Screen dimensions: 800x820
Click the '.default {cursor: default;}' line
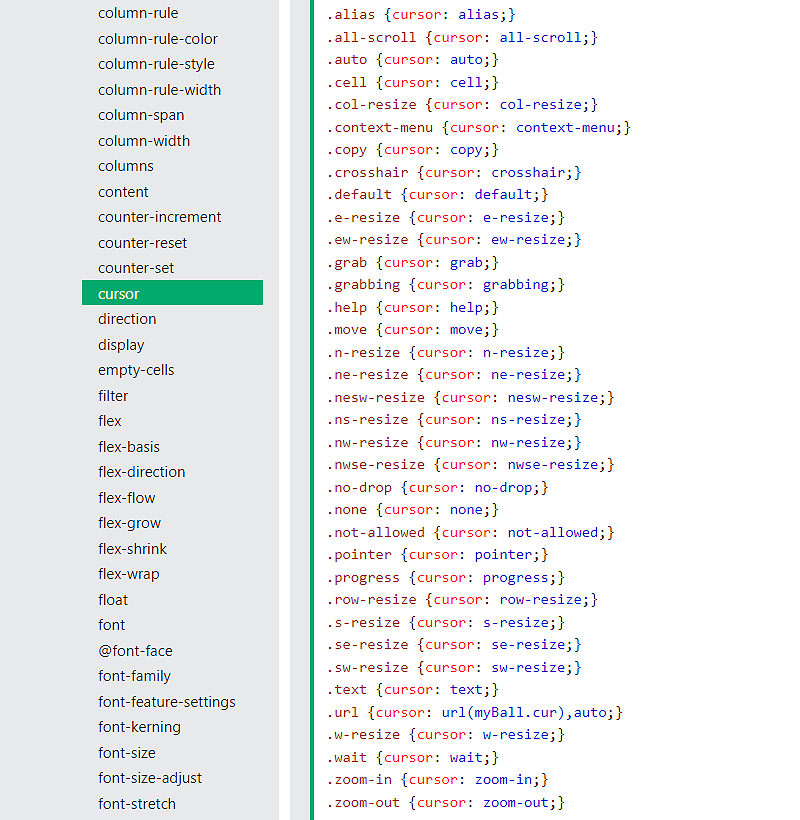click(x=438, y=195)
